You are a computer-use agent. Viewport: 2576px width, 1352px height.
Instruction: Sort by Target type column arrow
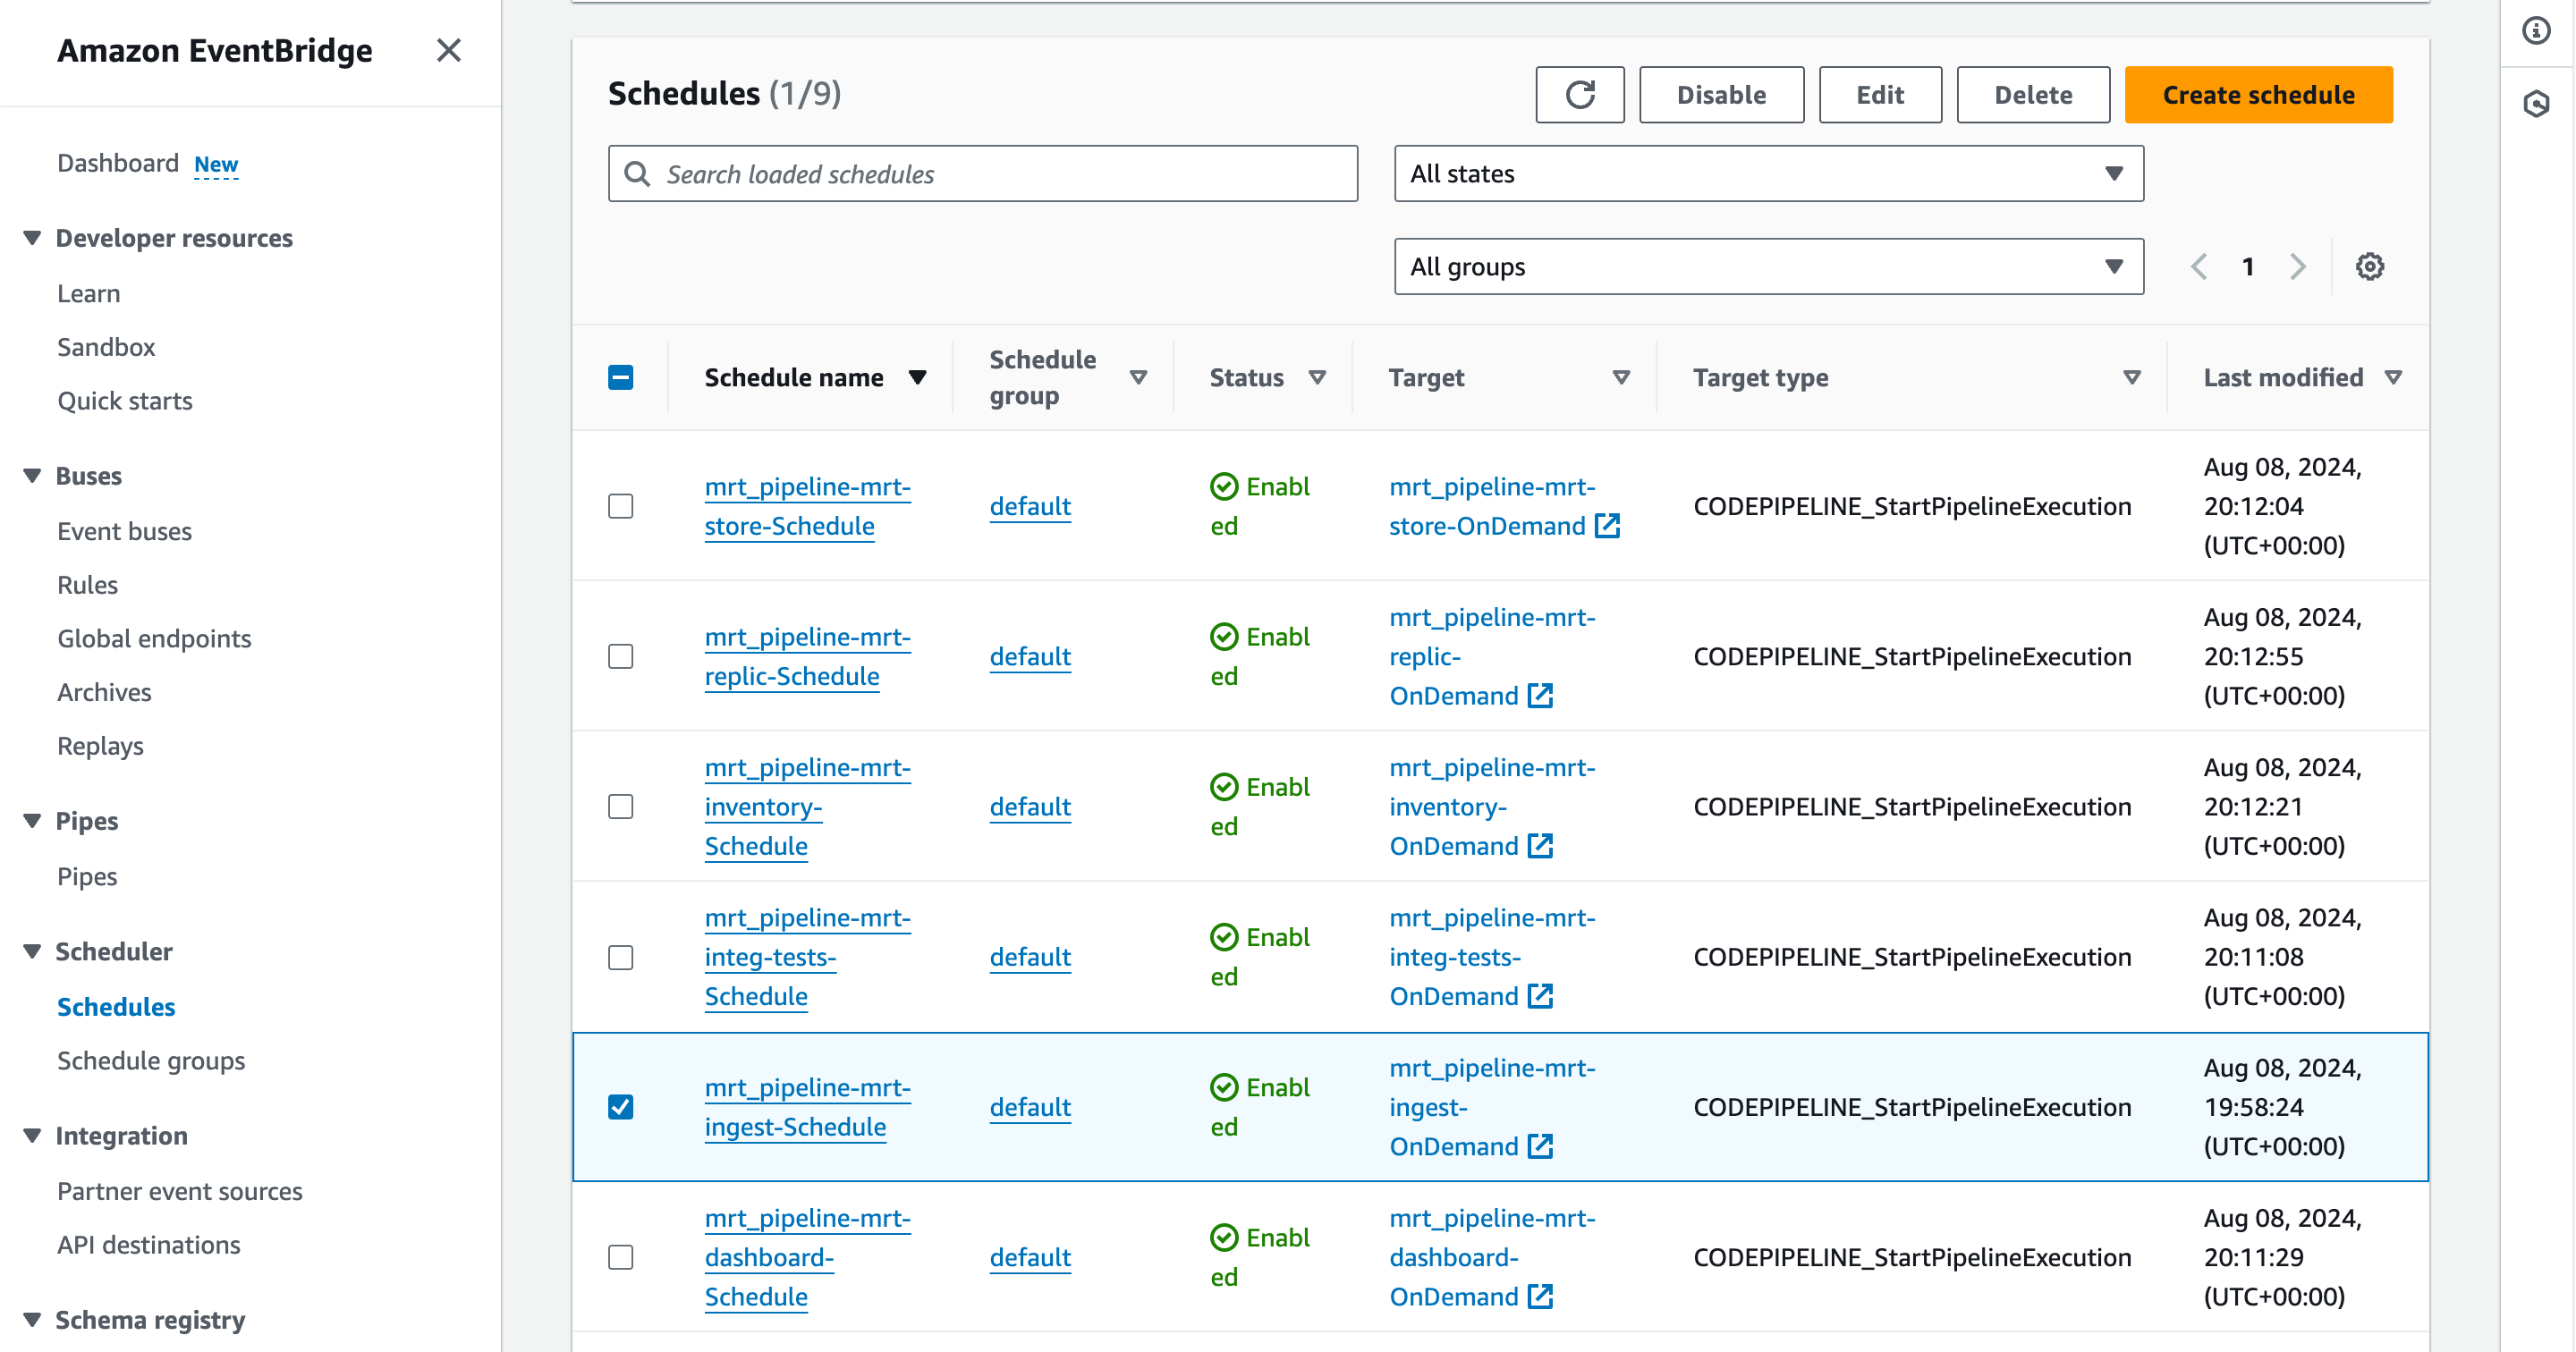coord(2131,378)
